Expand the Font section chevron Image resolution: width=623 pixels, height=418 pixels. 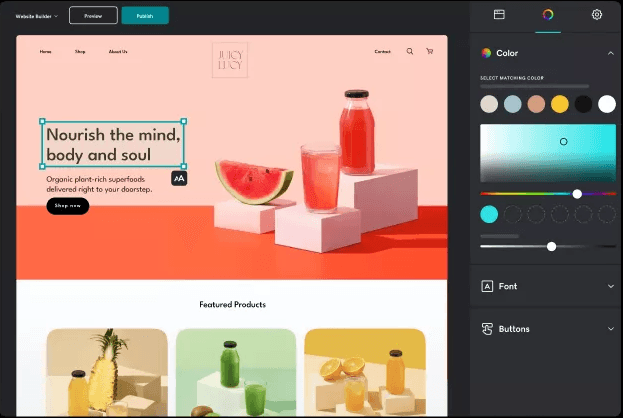[x=611, y=286]
